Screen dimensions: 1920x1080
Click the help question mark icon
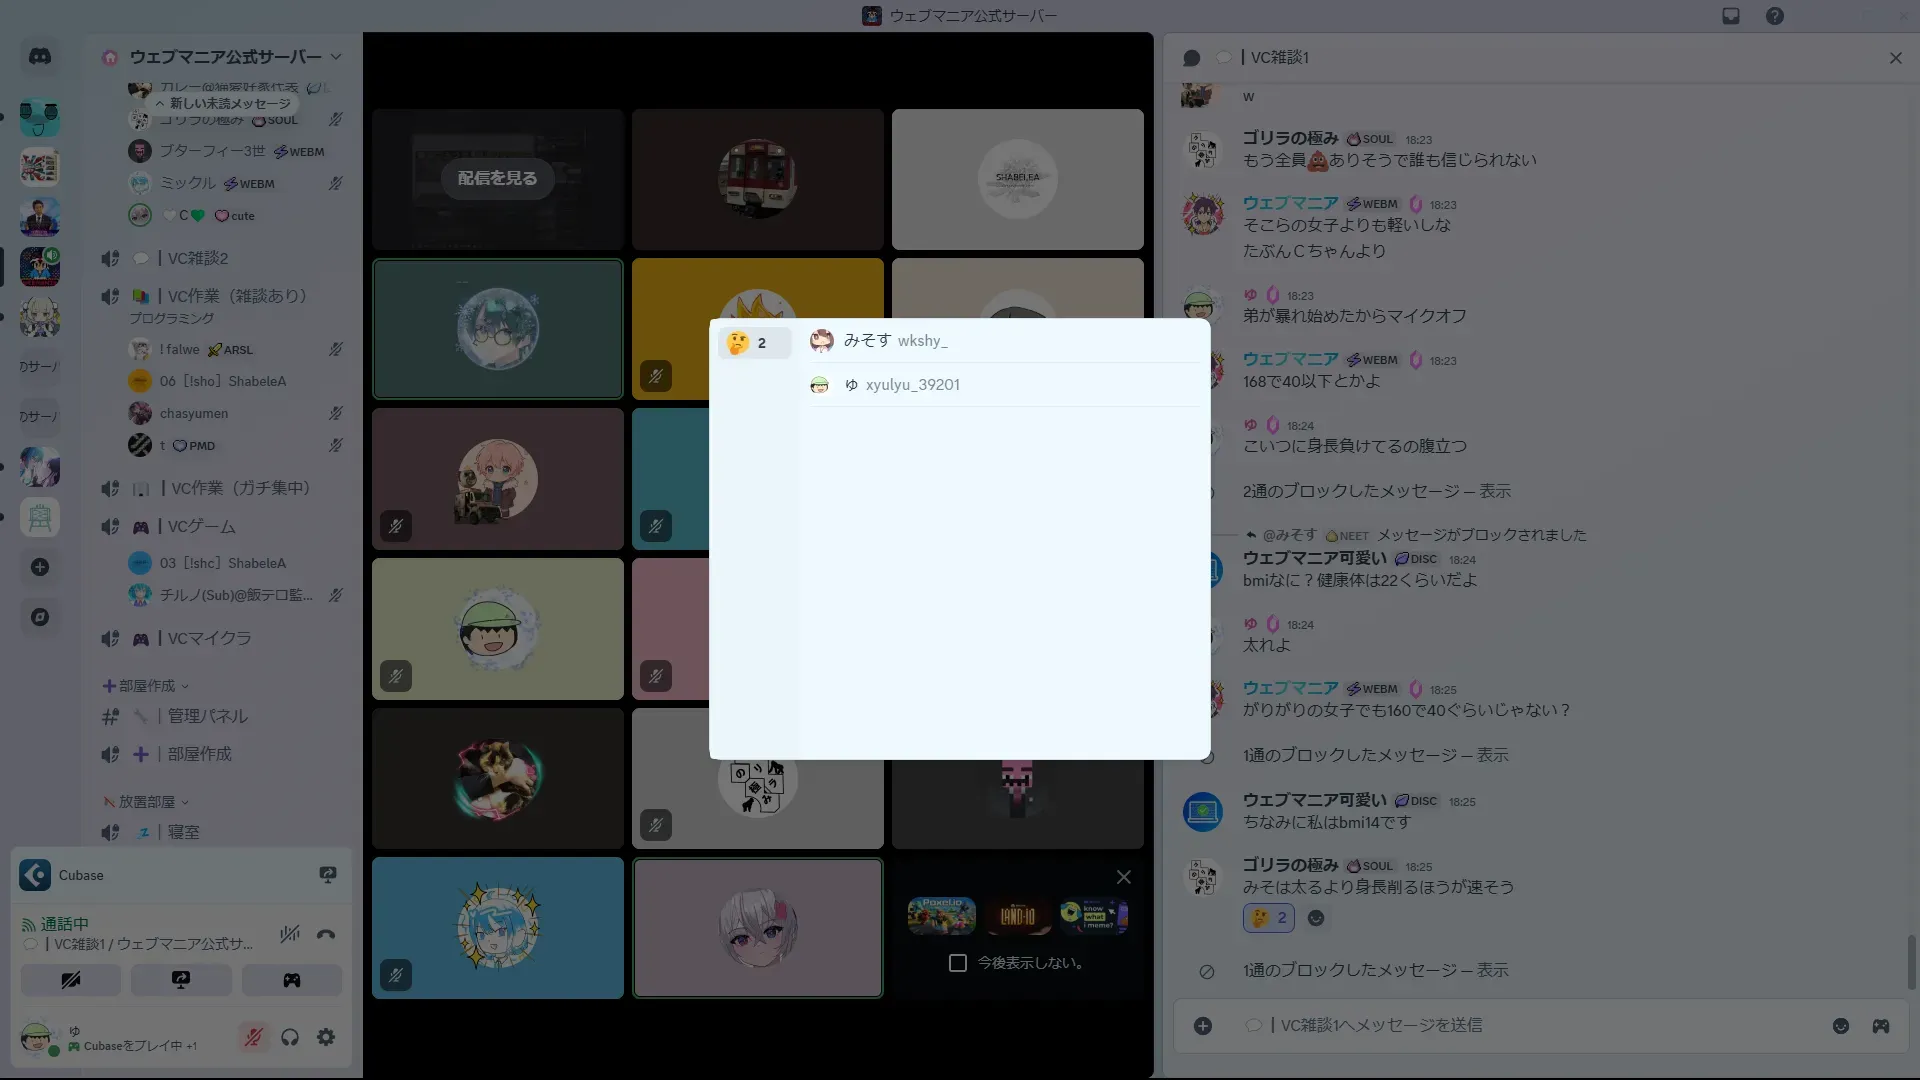click(1774, 16)
